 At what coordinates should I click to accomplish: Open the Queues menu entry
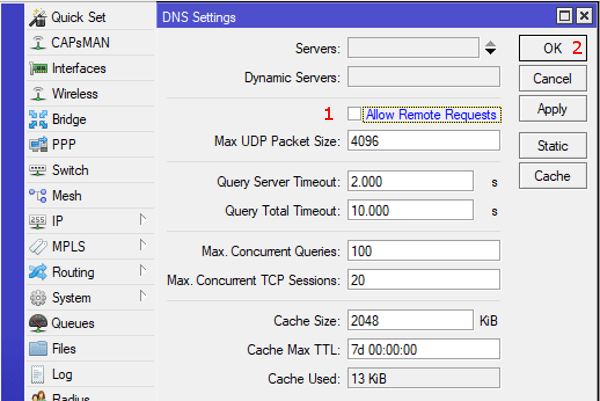tap(90, 323)
